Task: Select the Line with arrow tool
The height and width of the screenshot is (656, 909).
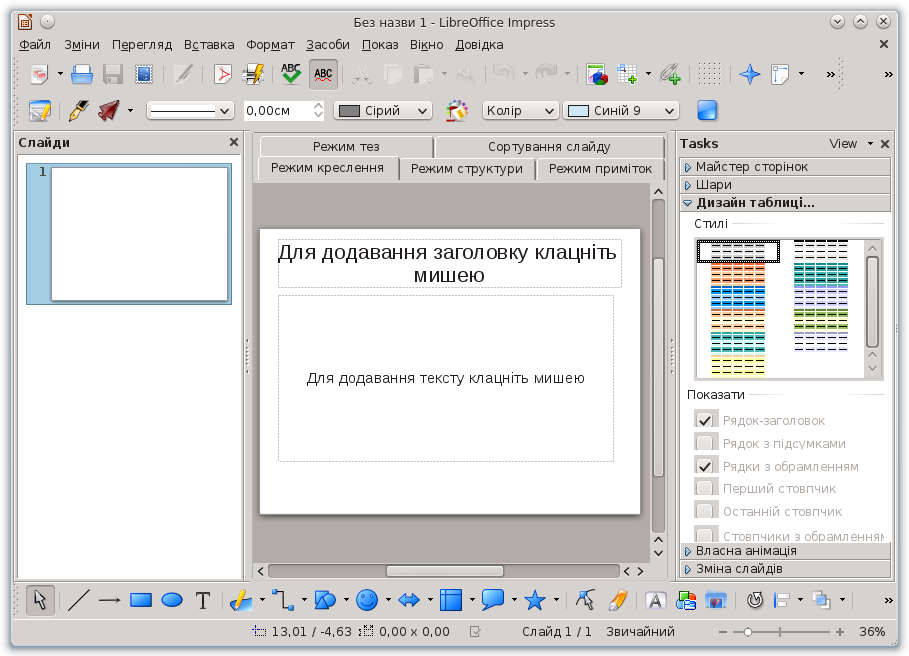Action: click(109, 600)
